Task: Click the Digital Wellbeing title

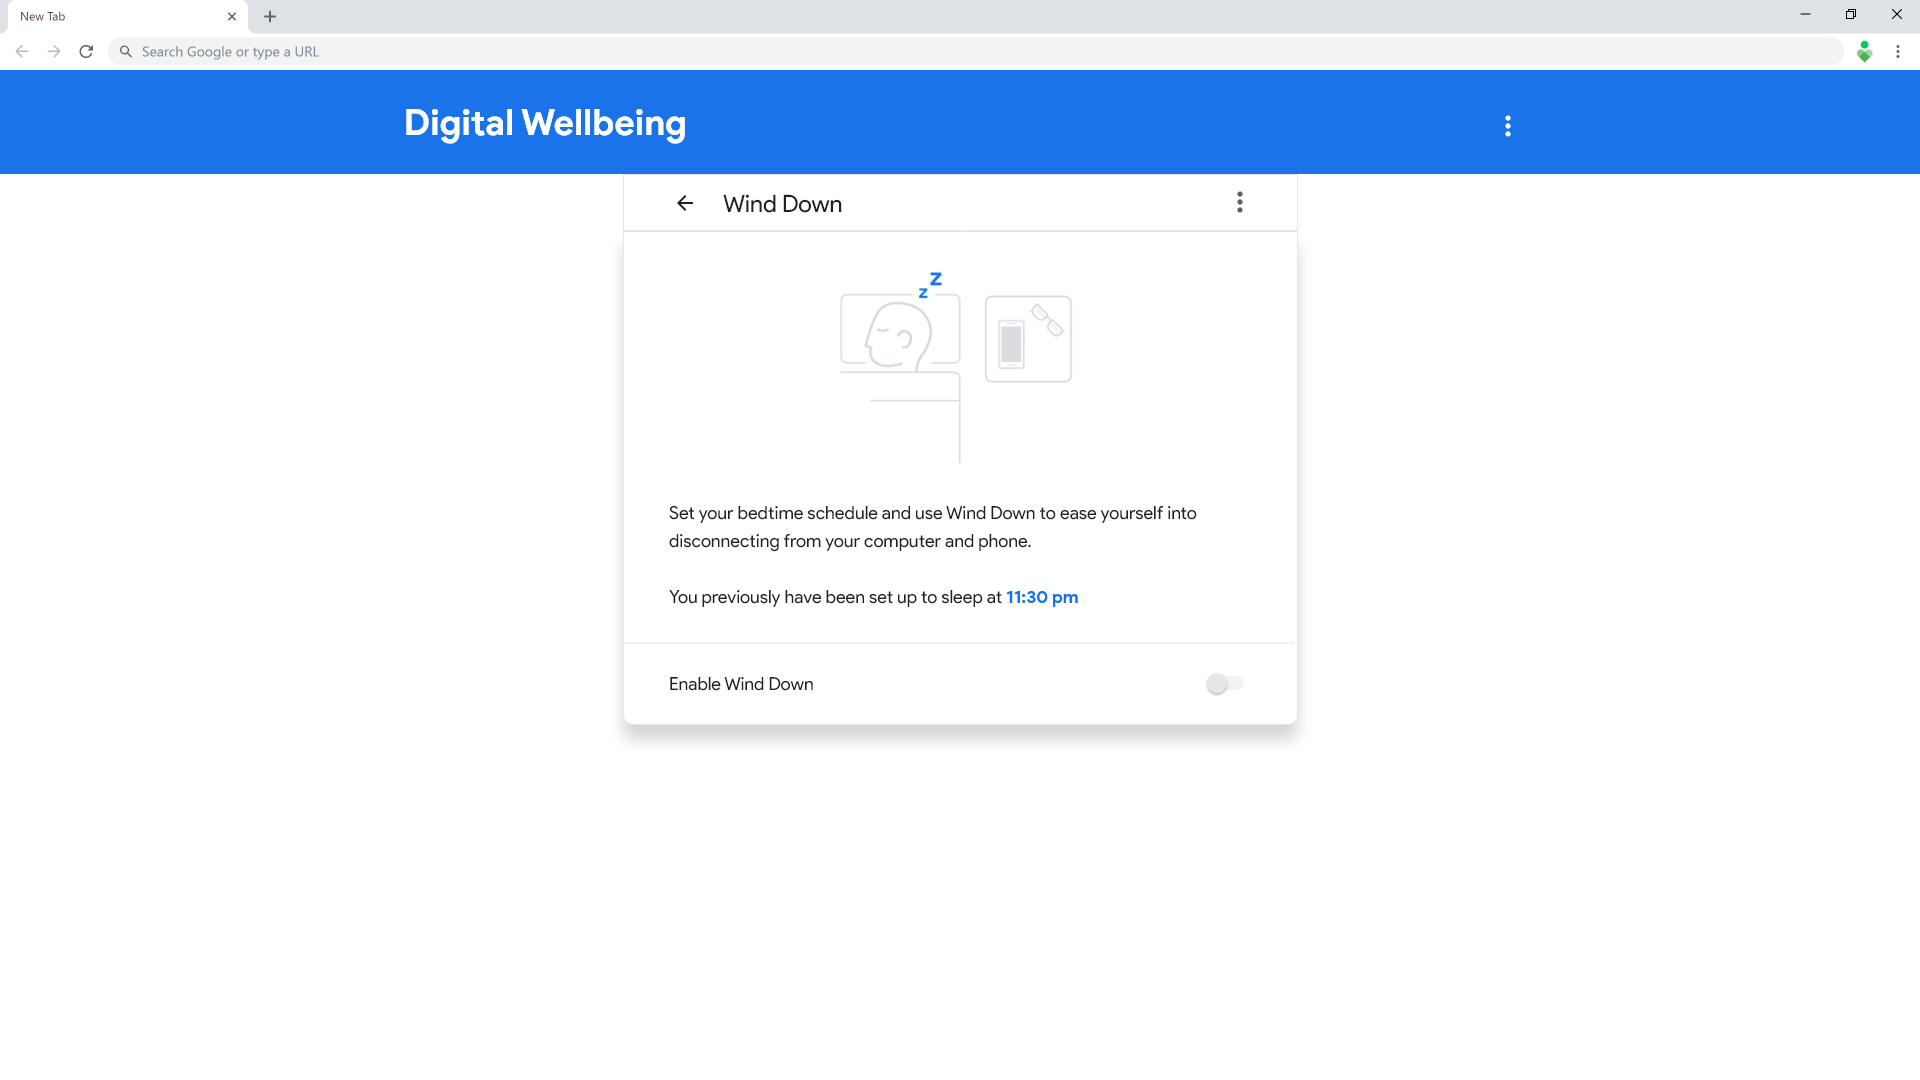Action: pos(544,123)
